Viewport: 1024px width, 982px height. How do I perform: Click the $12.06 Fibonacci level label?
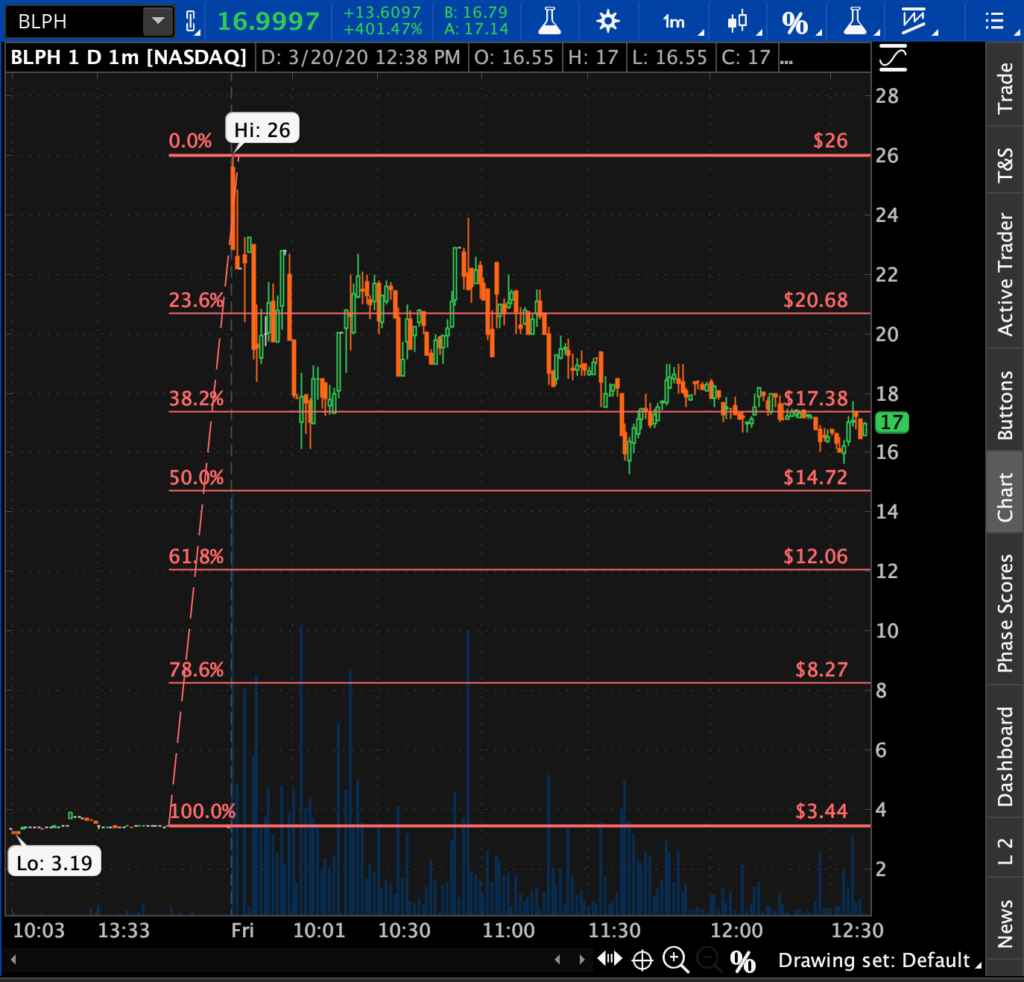(816, 556)
